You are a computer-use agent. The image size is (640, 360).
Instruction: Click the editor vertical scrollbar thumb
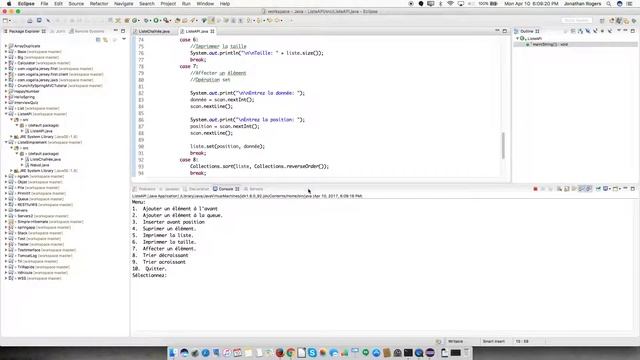pyautogui.click(x=503, y=145)
